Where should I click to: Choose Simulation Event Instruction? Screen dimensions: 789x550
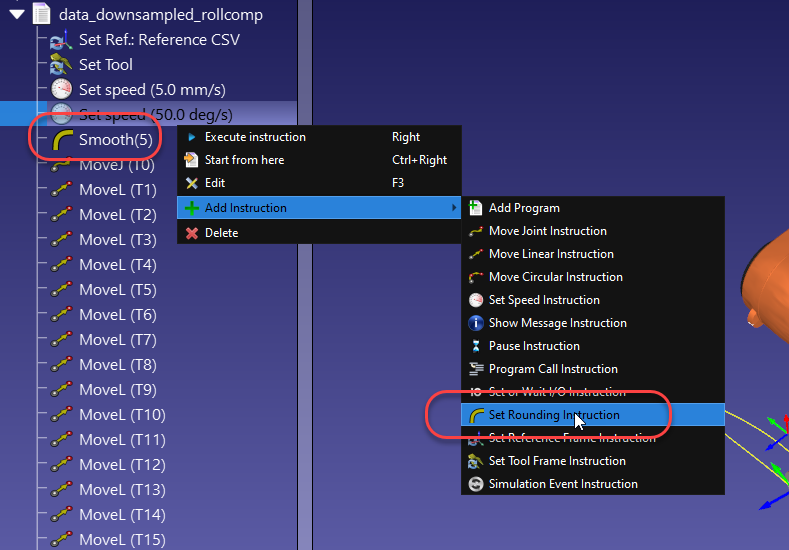point(593,484)
